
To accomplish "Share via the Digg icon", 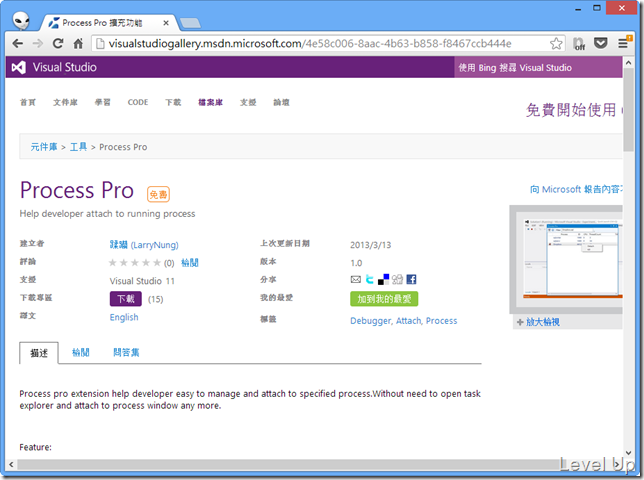I will [397, 280].
